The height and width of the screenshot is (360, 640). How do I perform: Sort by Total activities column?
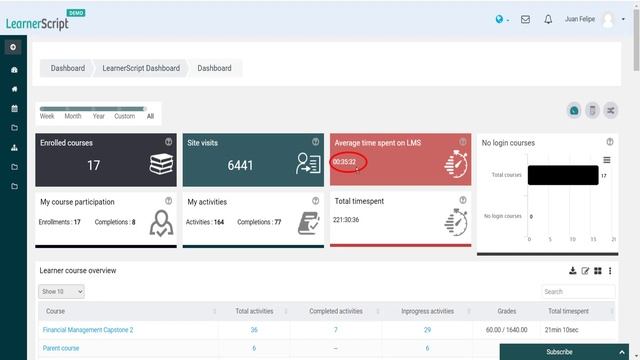pos(254,311)
